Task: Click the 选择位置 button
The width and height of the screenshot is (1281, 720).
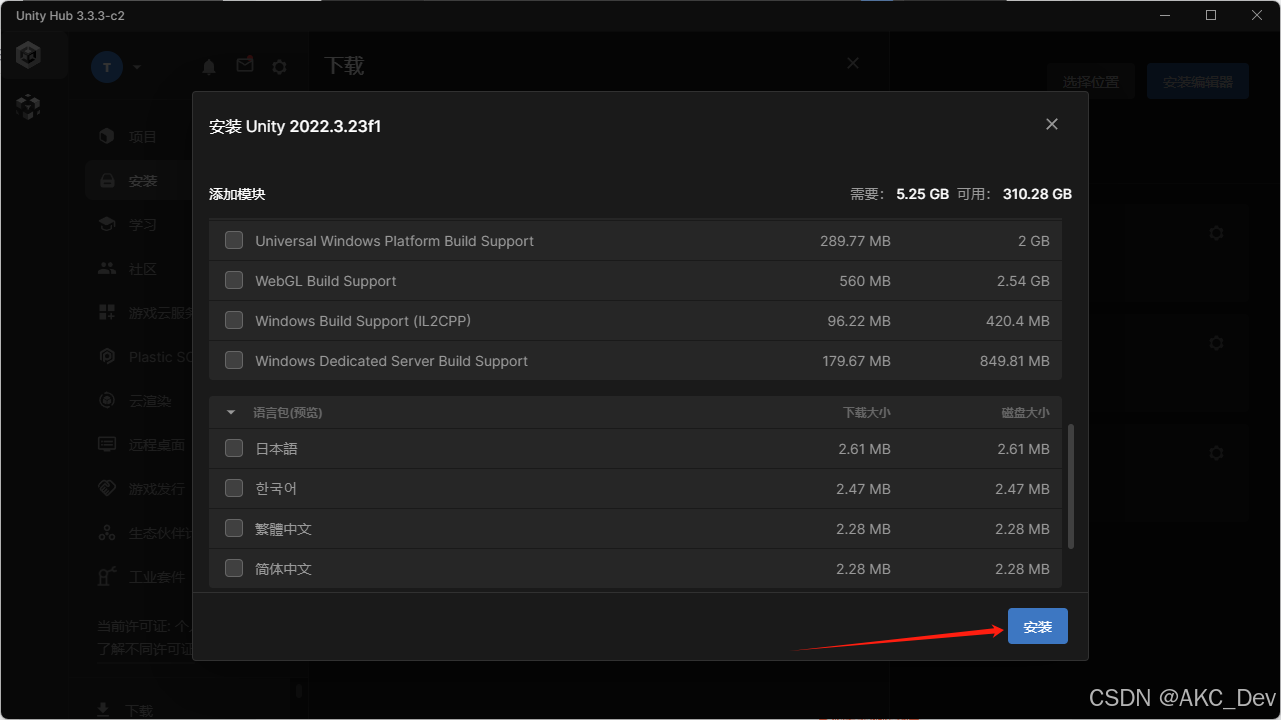Action: (x=1091, y=82)
